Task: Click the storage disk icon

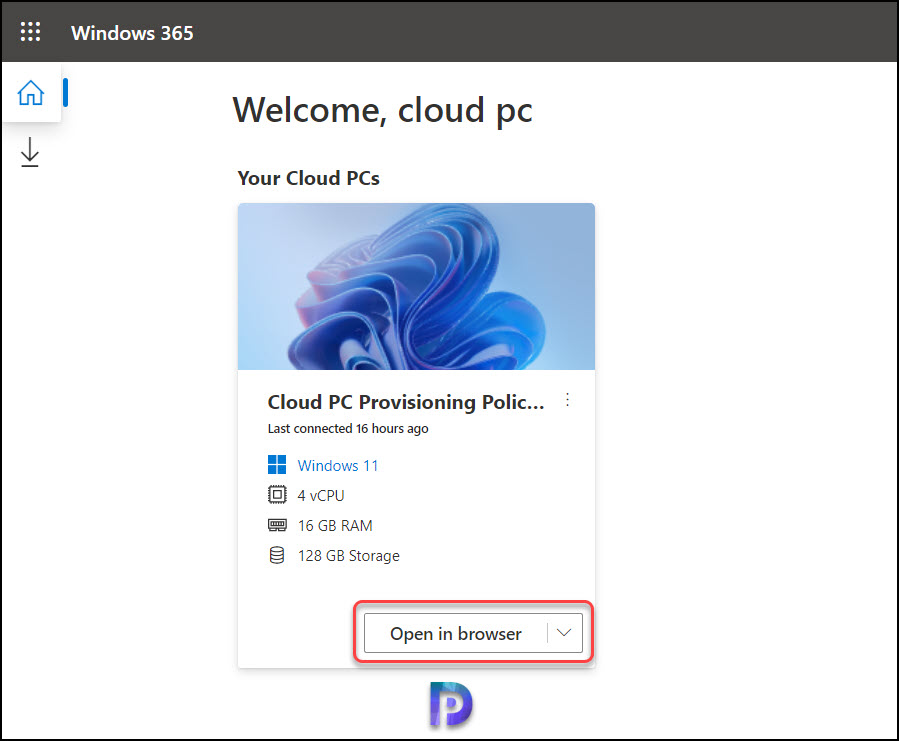Action: click(277, 555)
